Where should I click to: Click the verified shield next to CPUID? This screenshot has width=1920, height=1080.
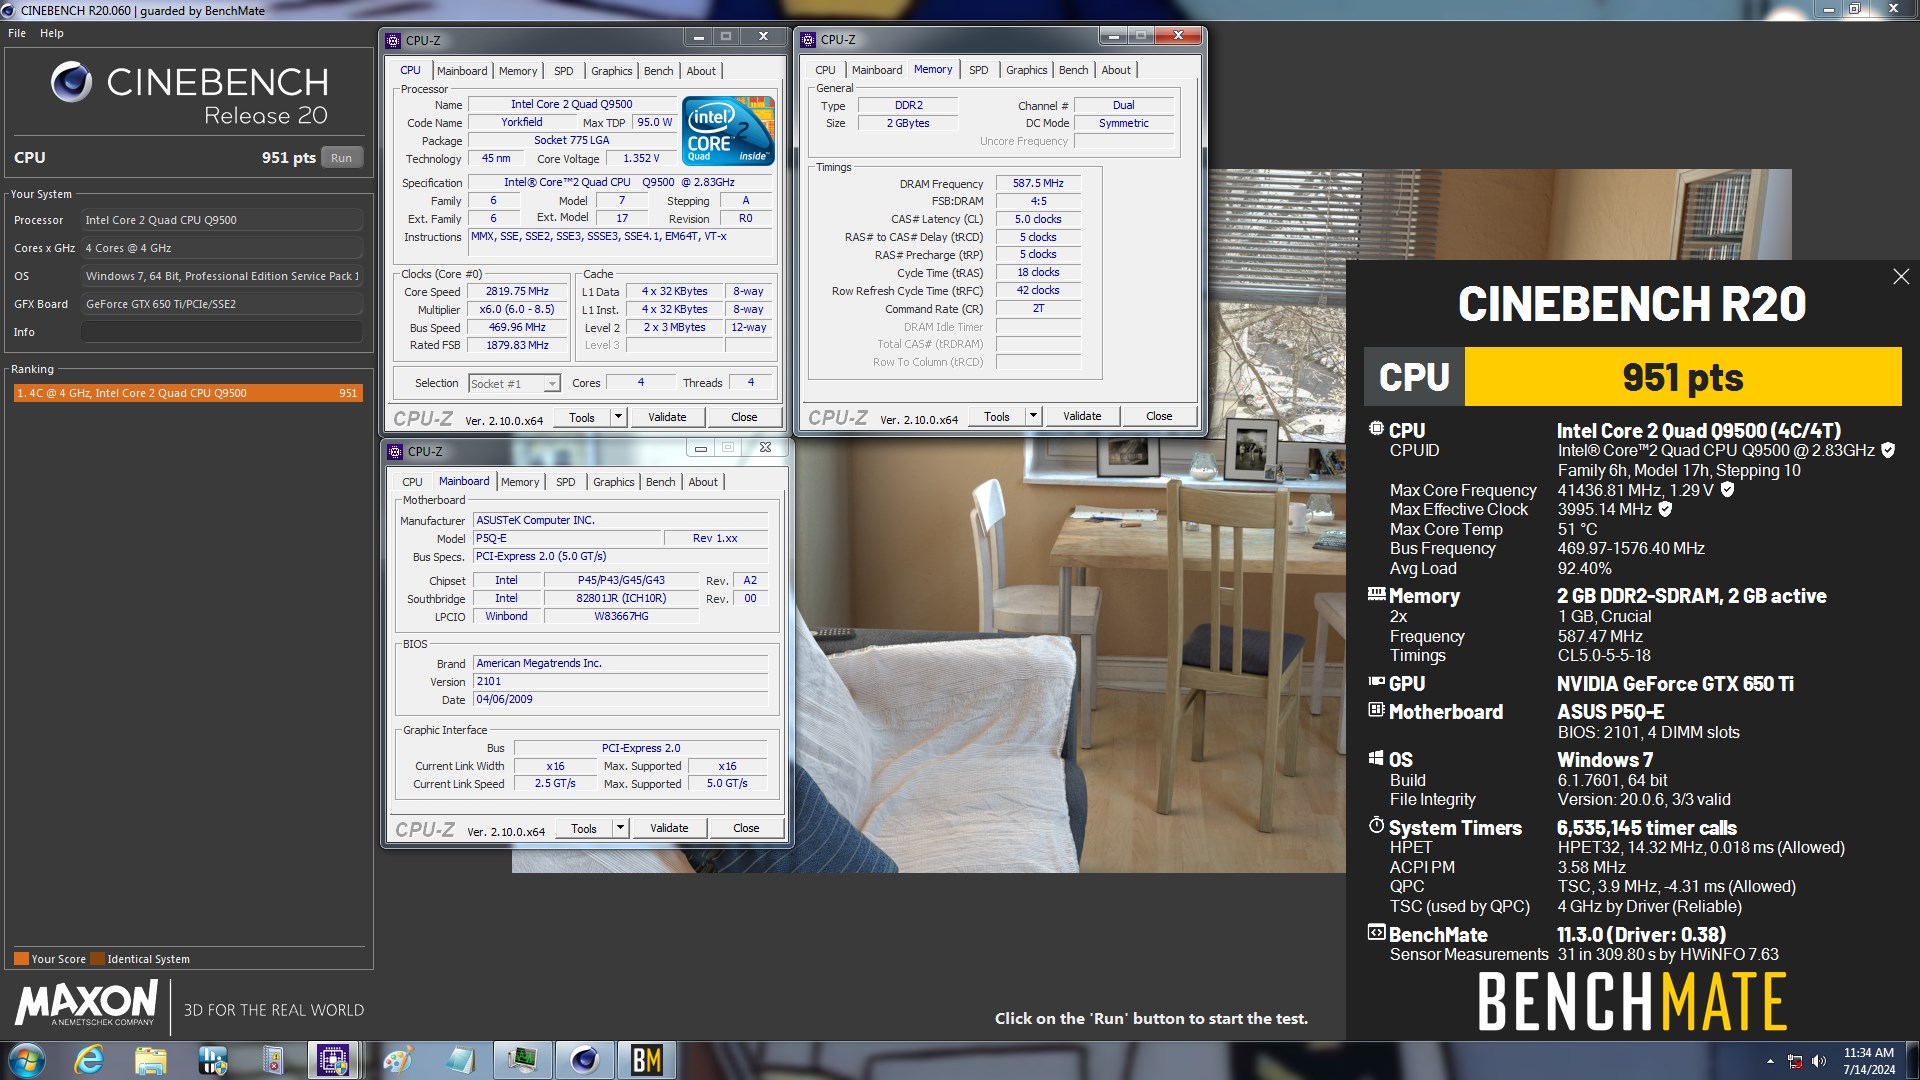1888,451
